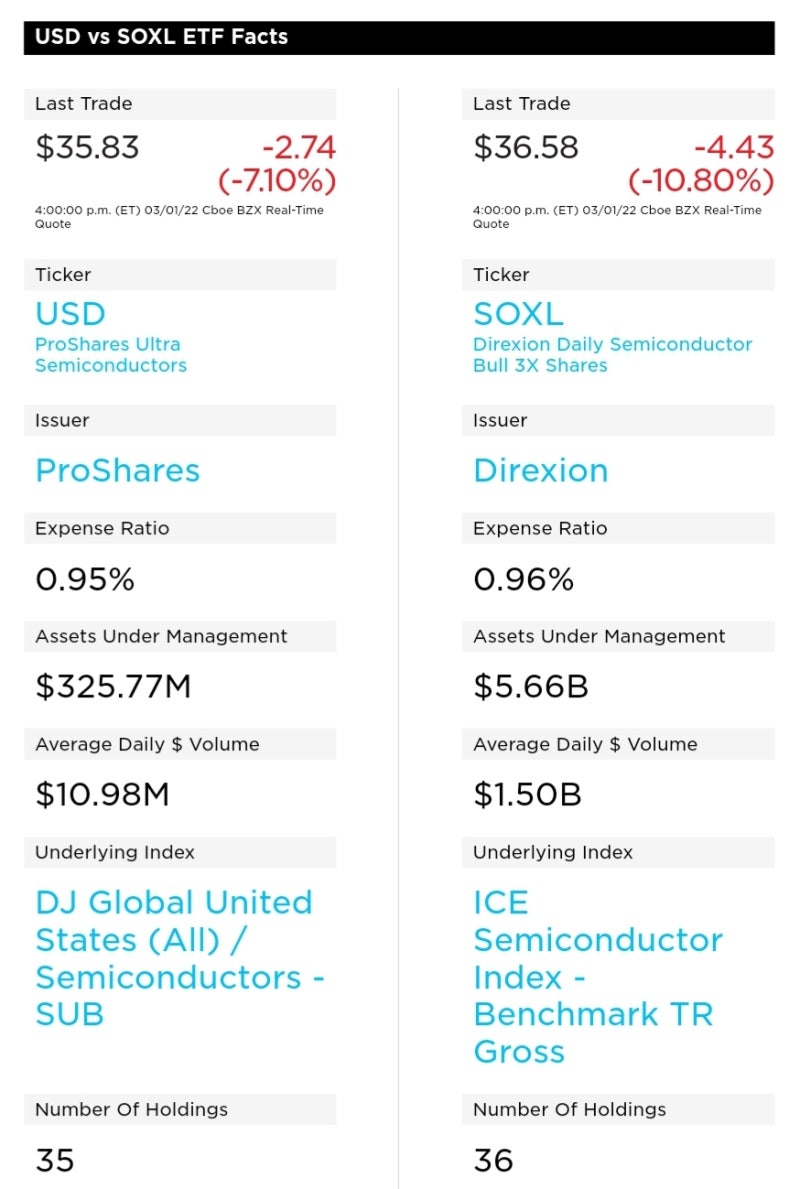Open the USD ticker link
800x1189 pixels.
tap(70, 314)
